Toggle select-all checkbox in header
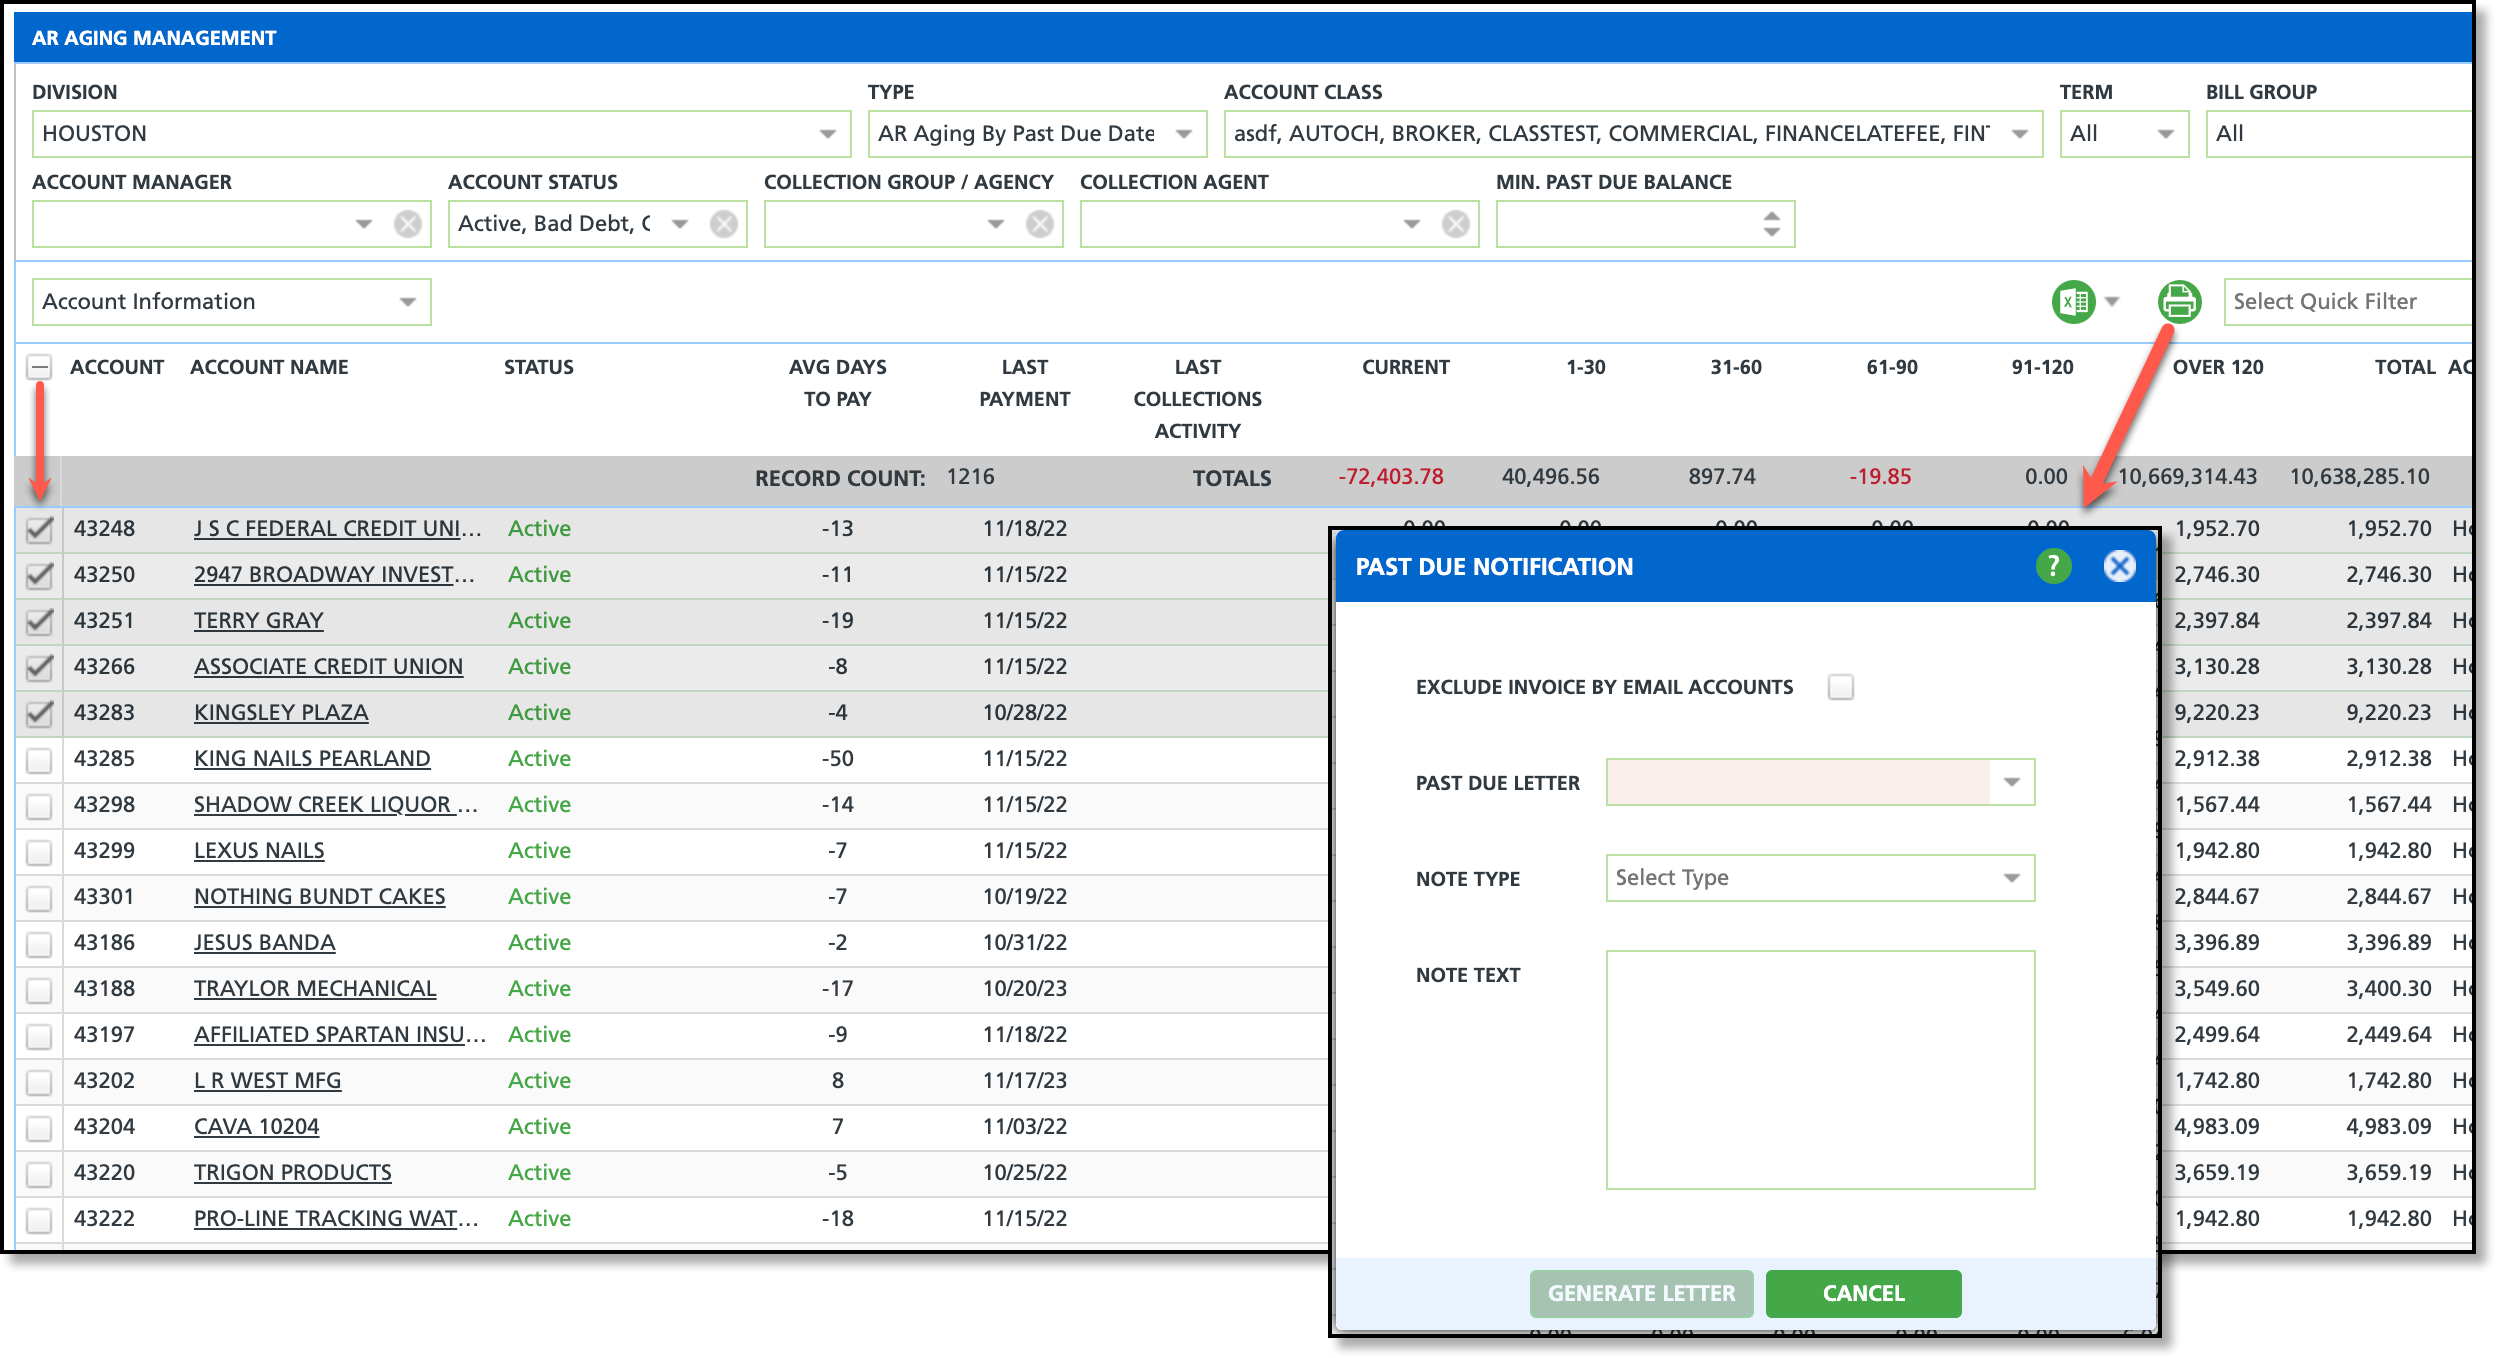 39,367
